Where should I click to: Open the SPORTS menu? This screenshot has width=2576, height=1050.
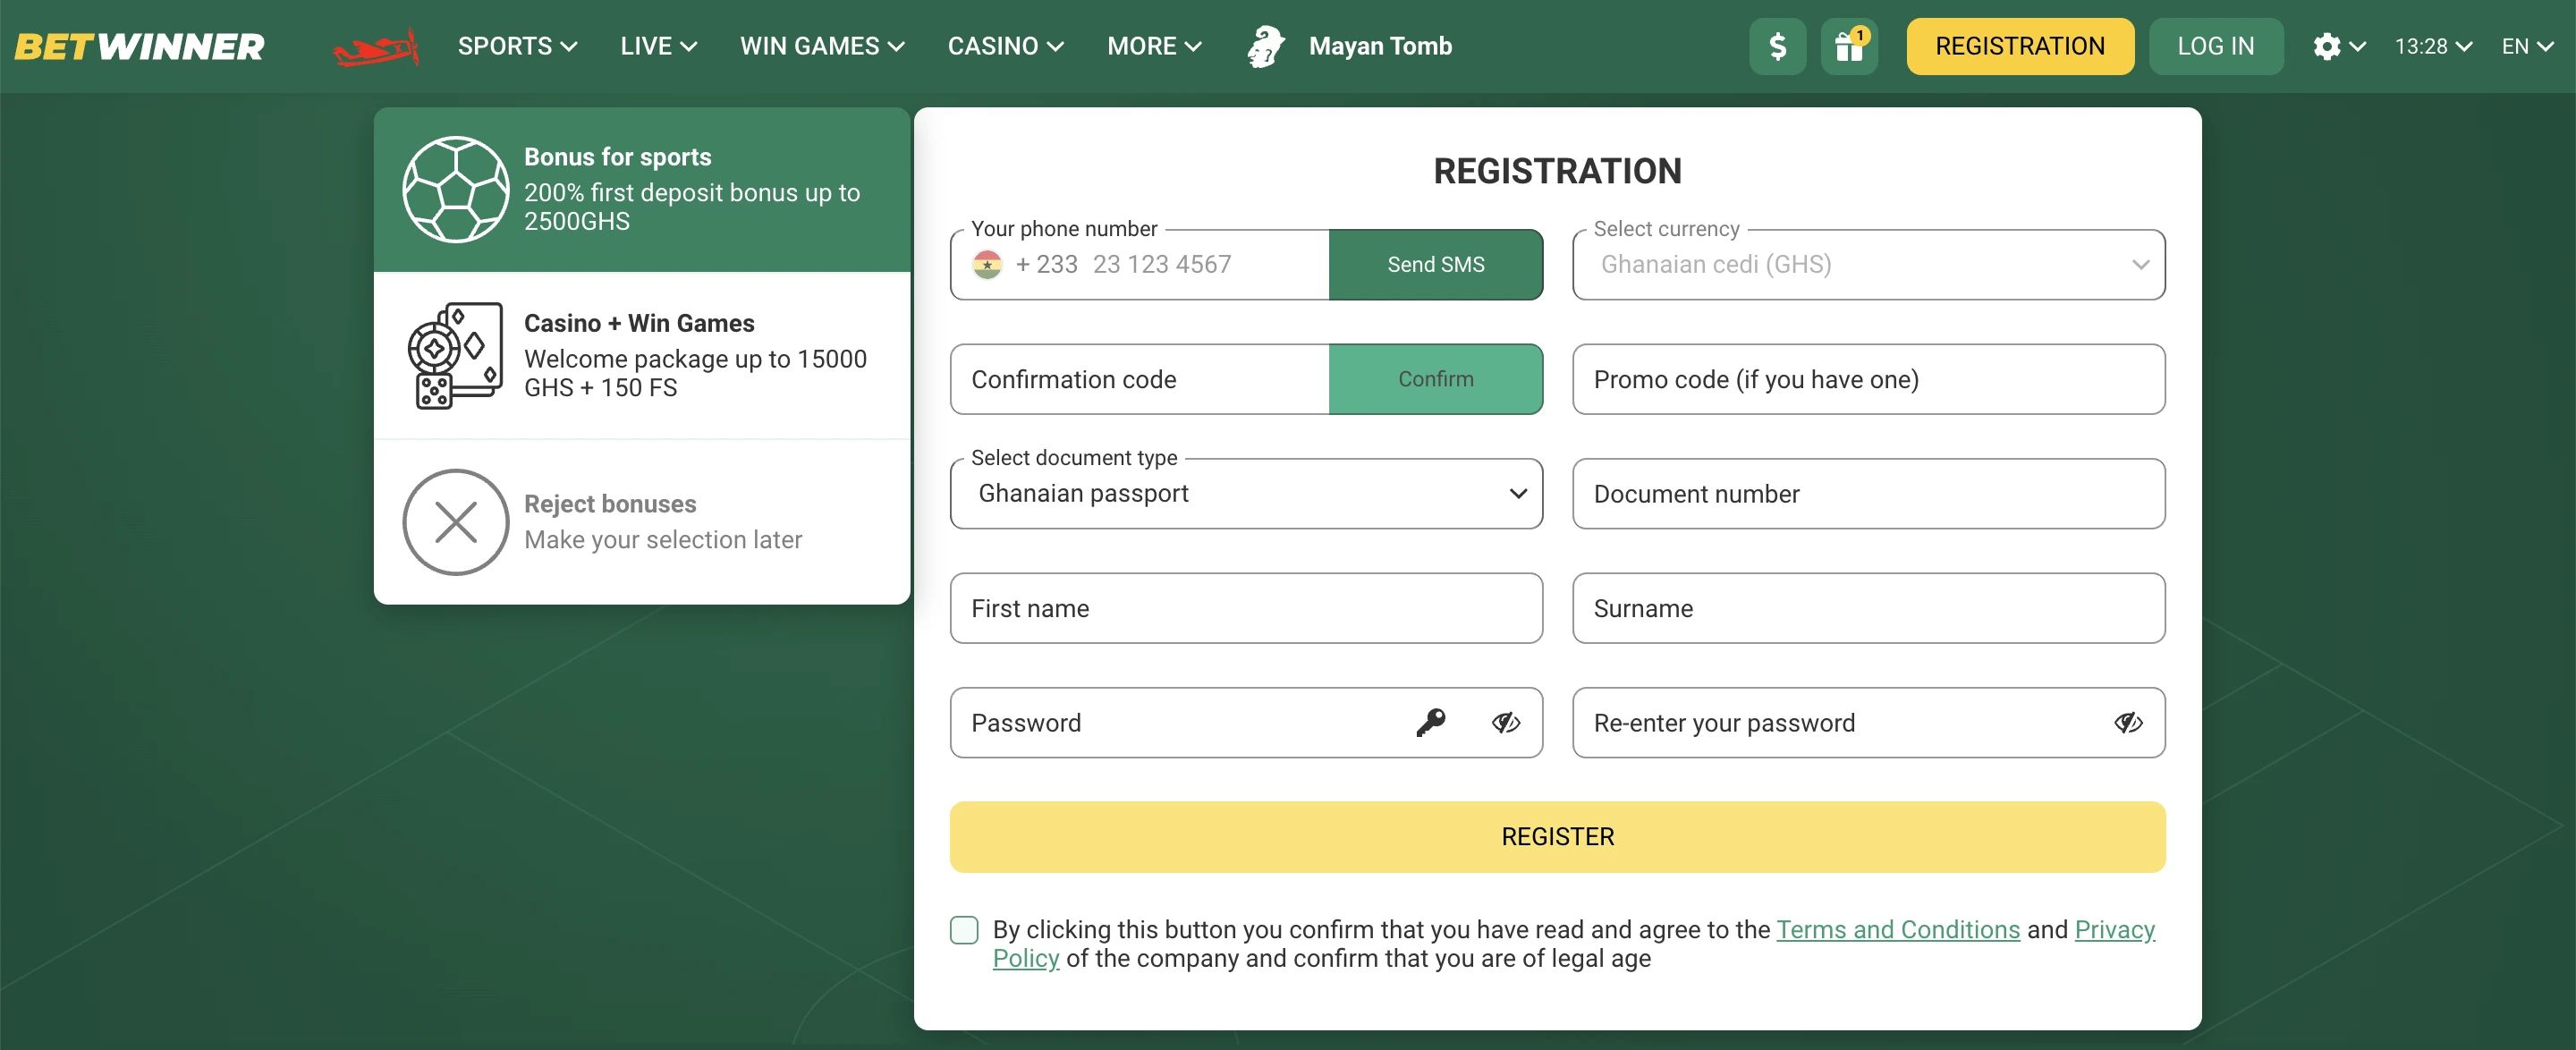(516, 46)
